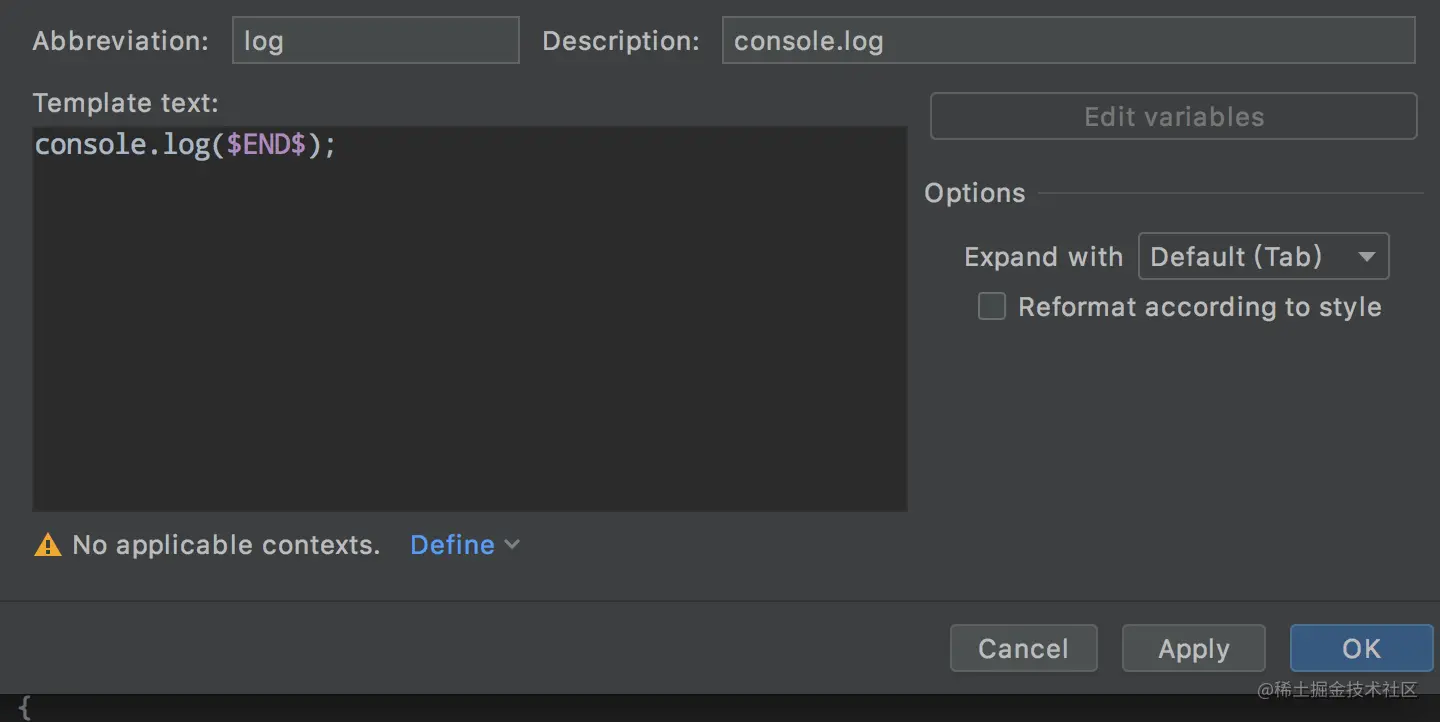
Task: Click the Define contexts link
Action: [x=452, y=545]
